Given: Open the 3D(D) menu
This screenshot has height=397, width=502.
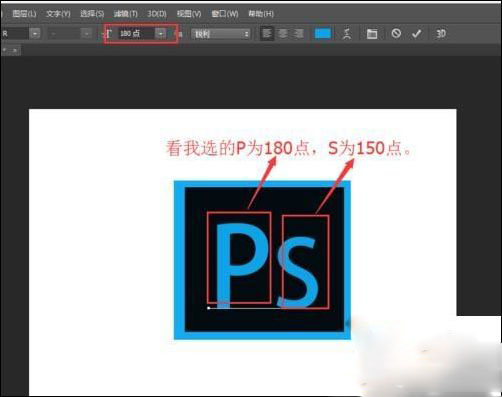Looking at the screenshot, I should pyautogui.click(x=157, y=14).
